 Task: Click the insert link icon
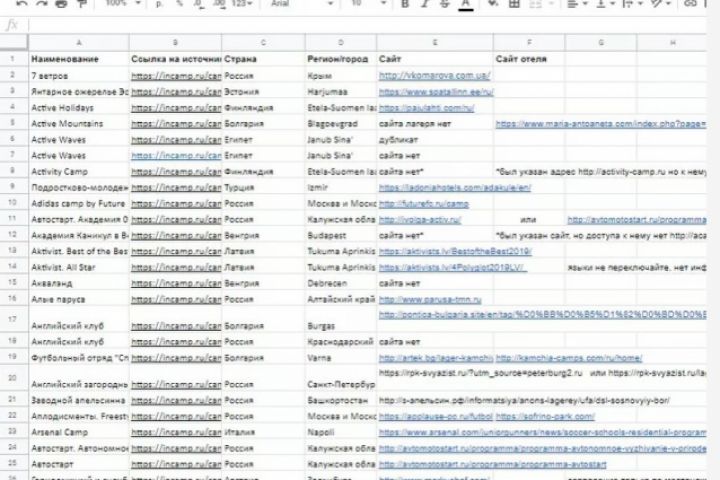pos(690,4)
